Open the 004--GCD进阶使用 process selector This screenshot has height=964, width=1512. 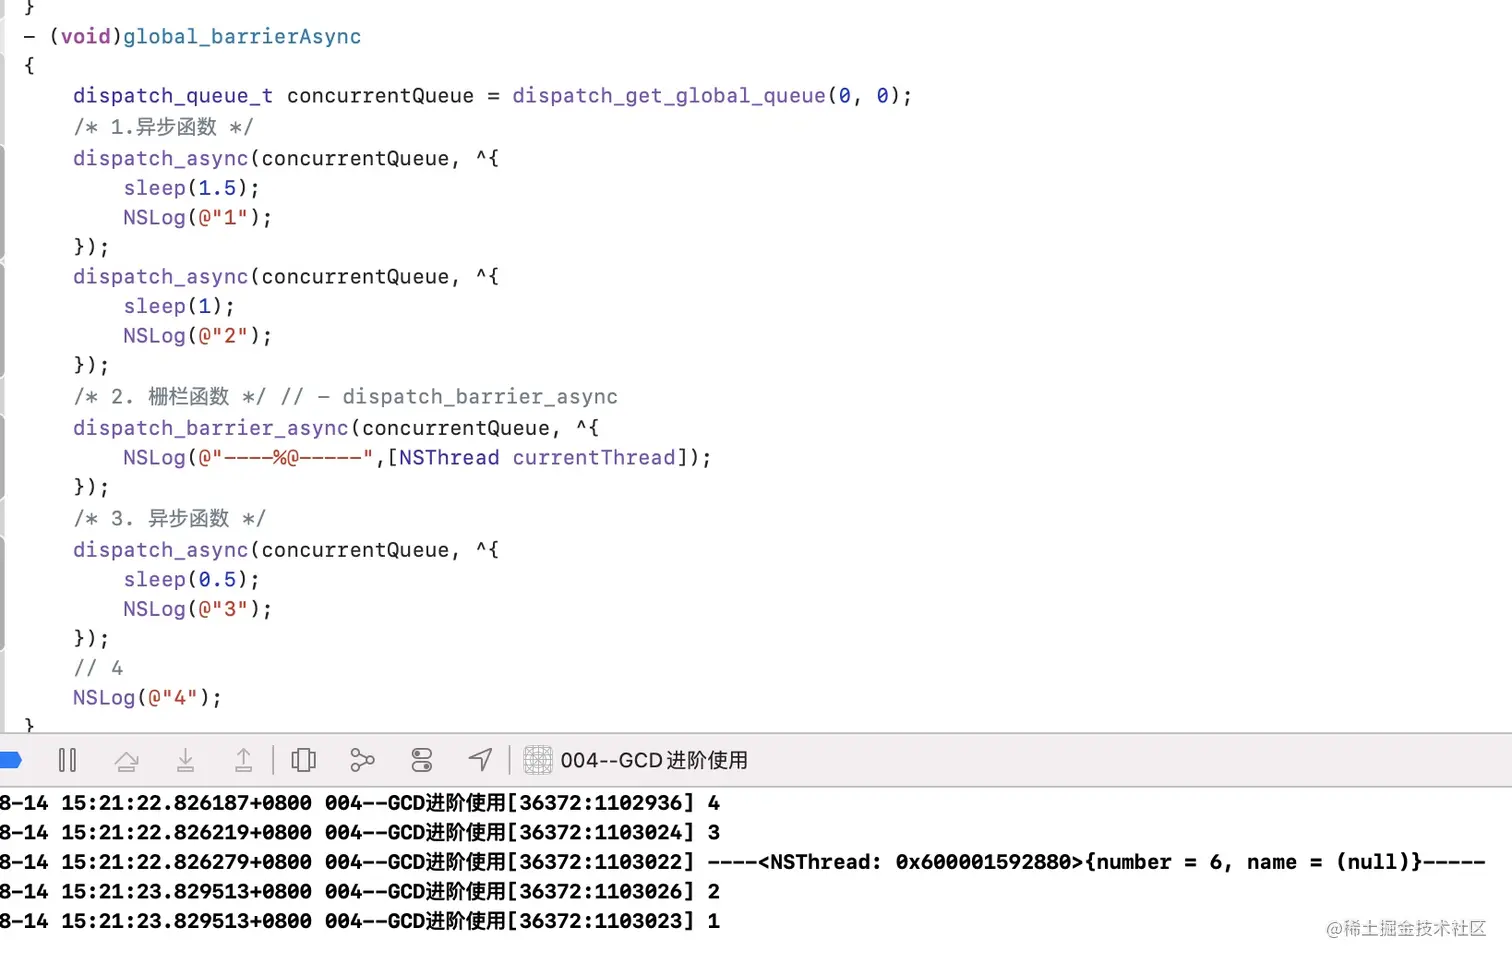tap(655, 760)
